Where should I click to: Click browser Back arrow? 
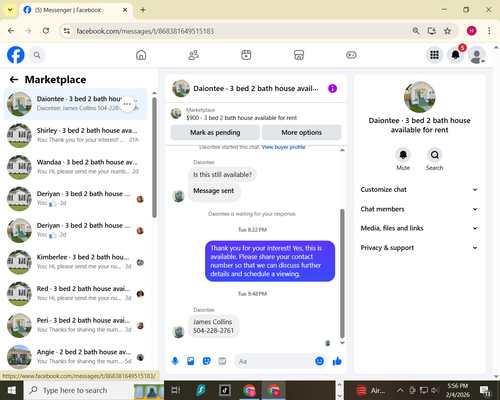[x=11, y=31]
